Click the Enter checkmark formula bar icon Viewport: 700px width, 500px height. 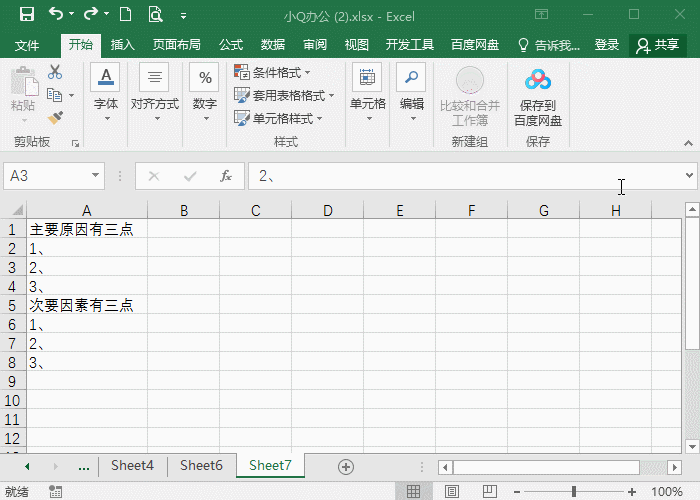coord(190,176)
